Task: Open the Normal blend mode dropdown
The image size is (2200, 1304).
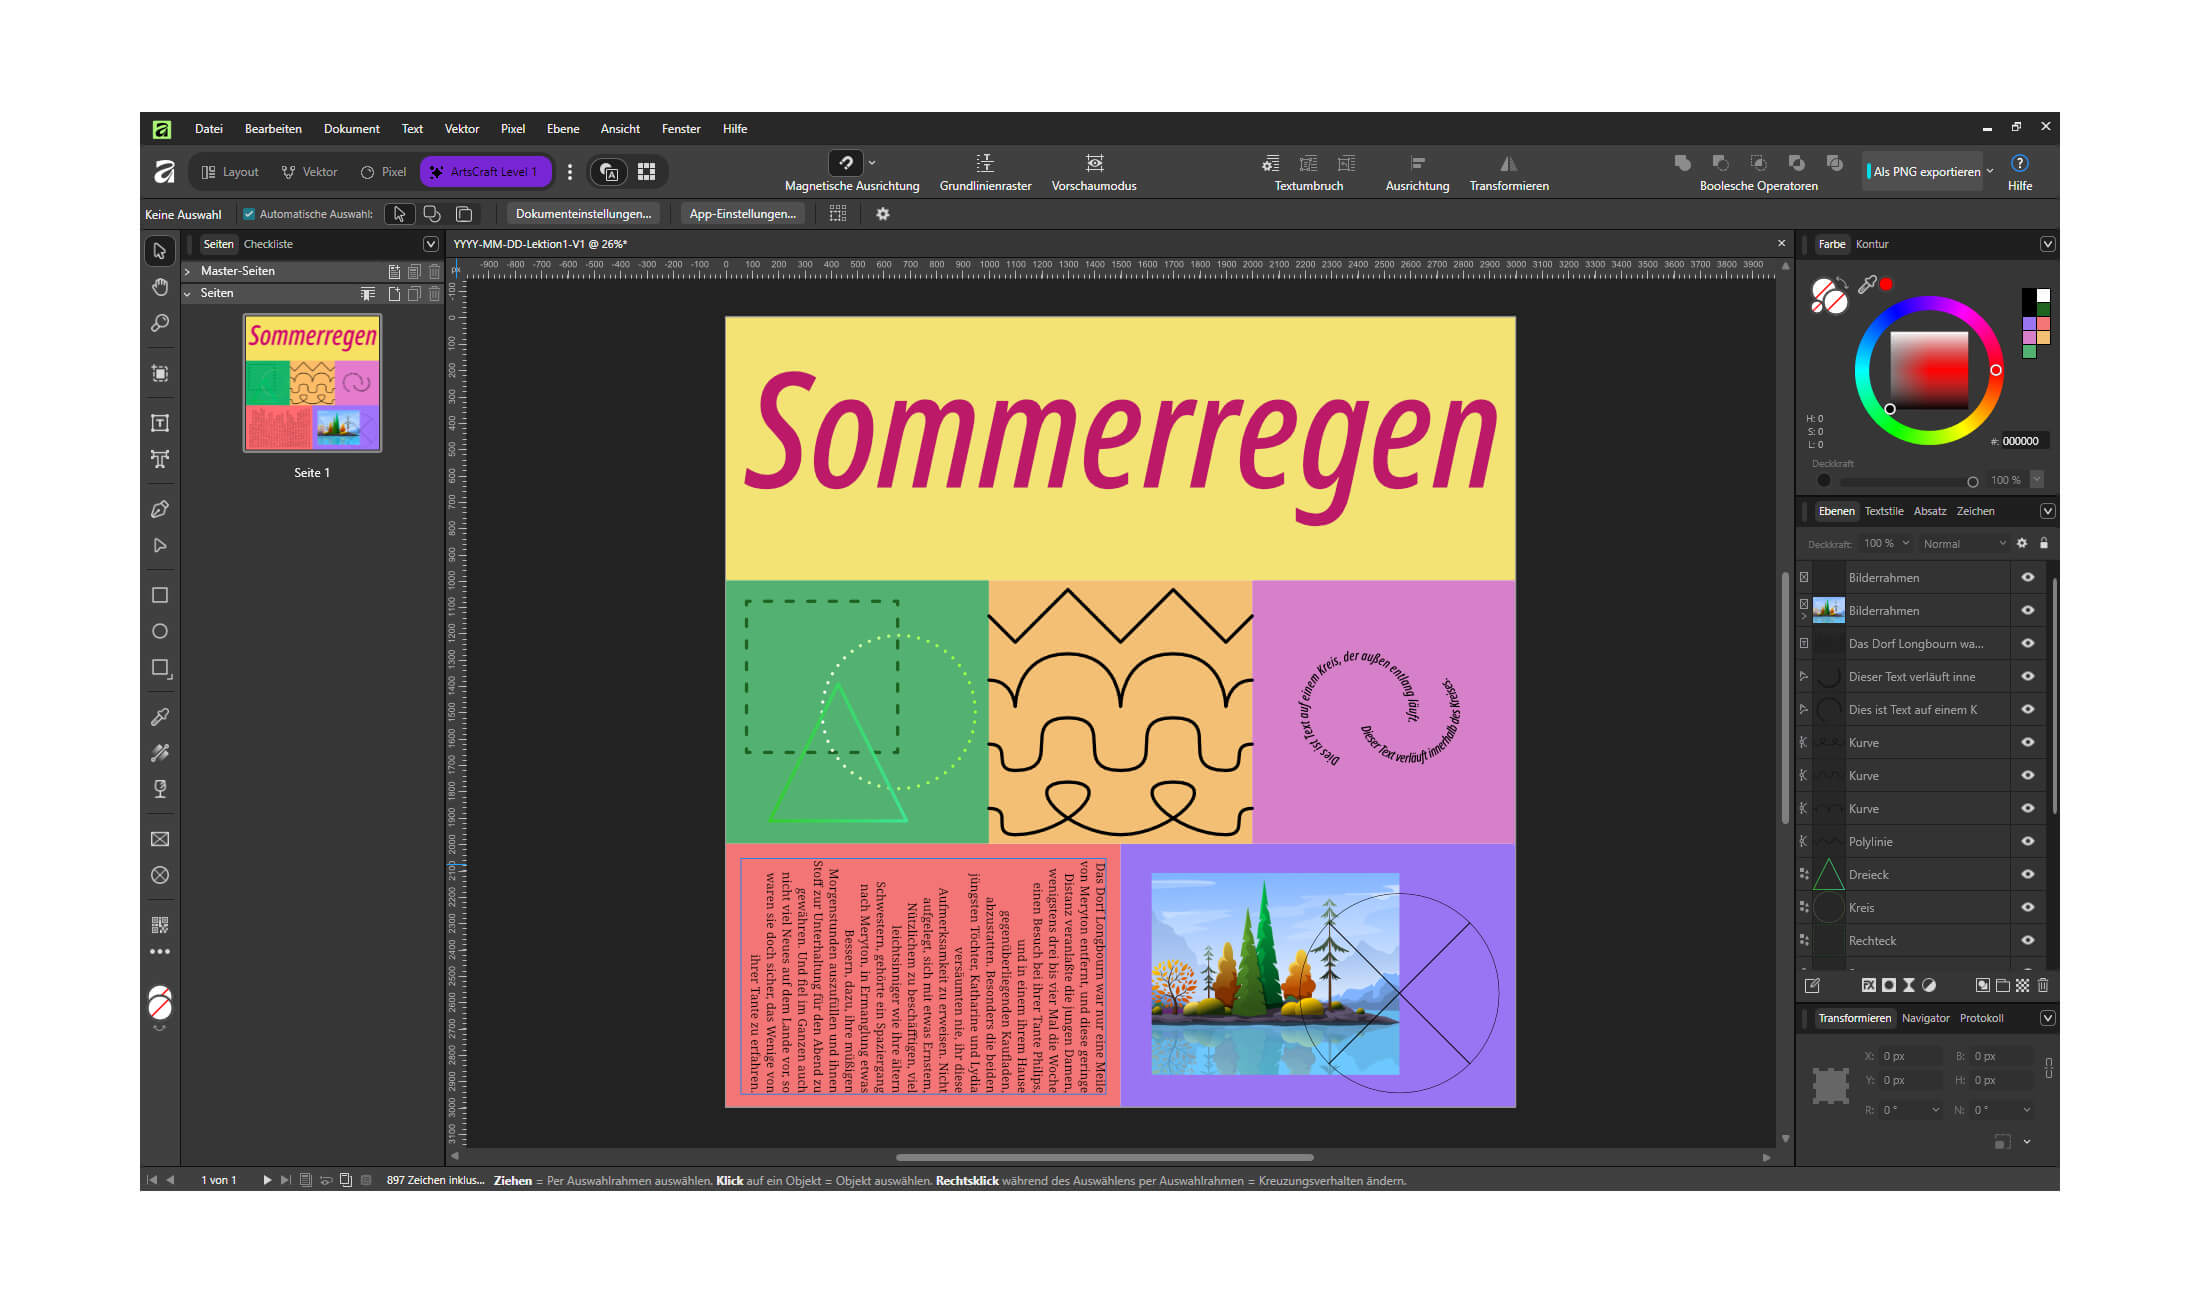Action: pyautogui.click(x=1964, y=544)
